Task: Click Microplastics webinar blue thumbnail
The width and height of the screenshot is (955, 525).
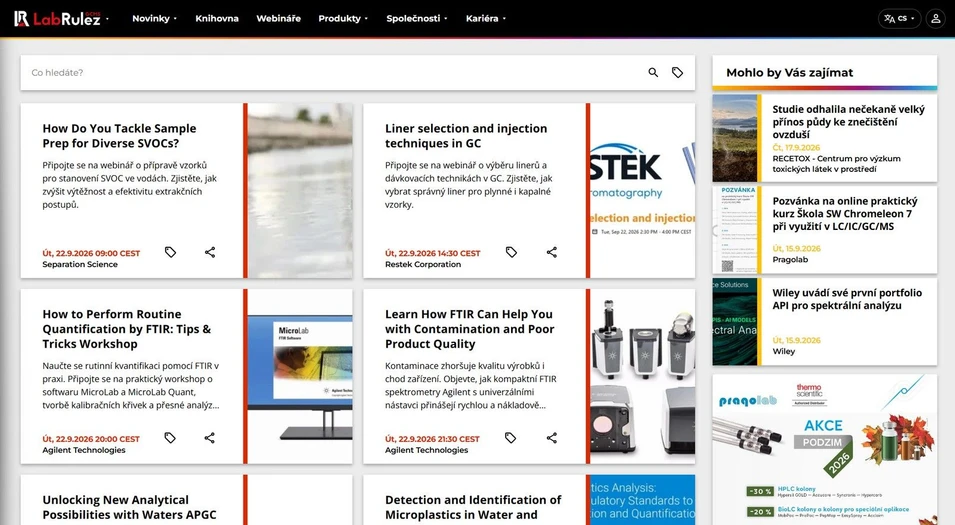Action: [x=643, y=500]
